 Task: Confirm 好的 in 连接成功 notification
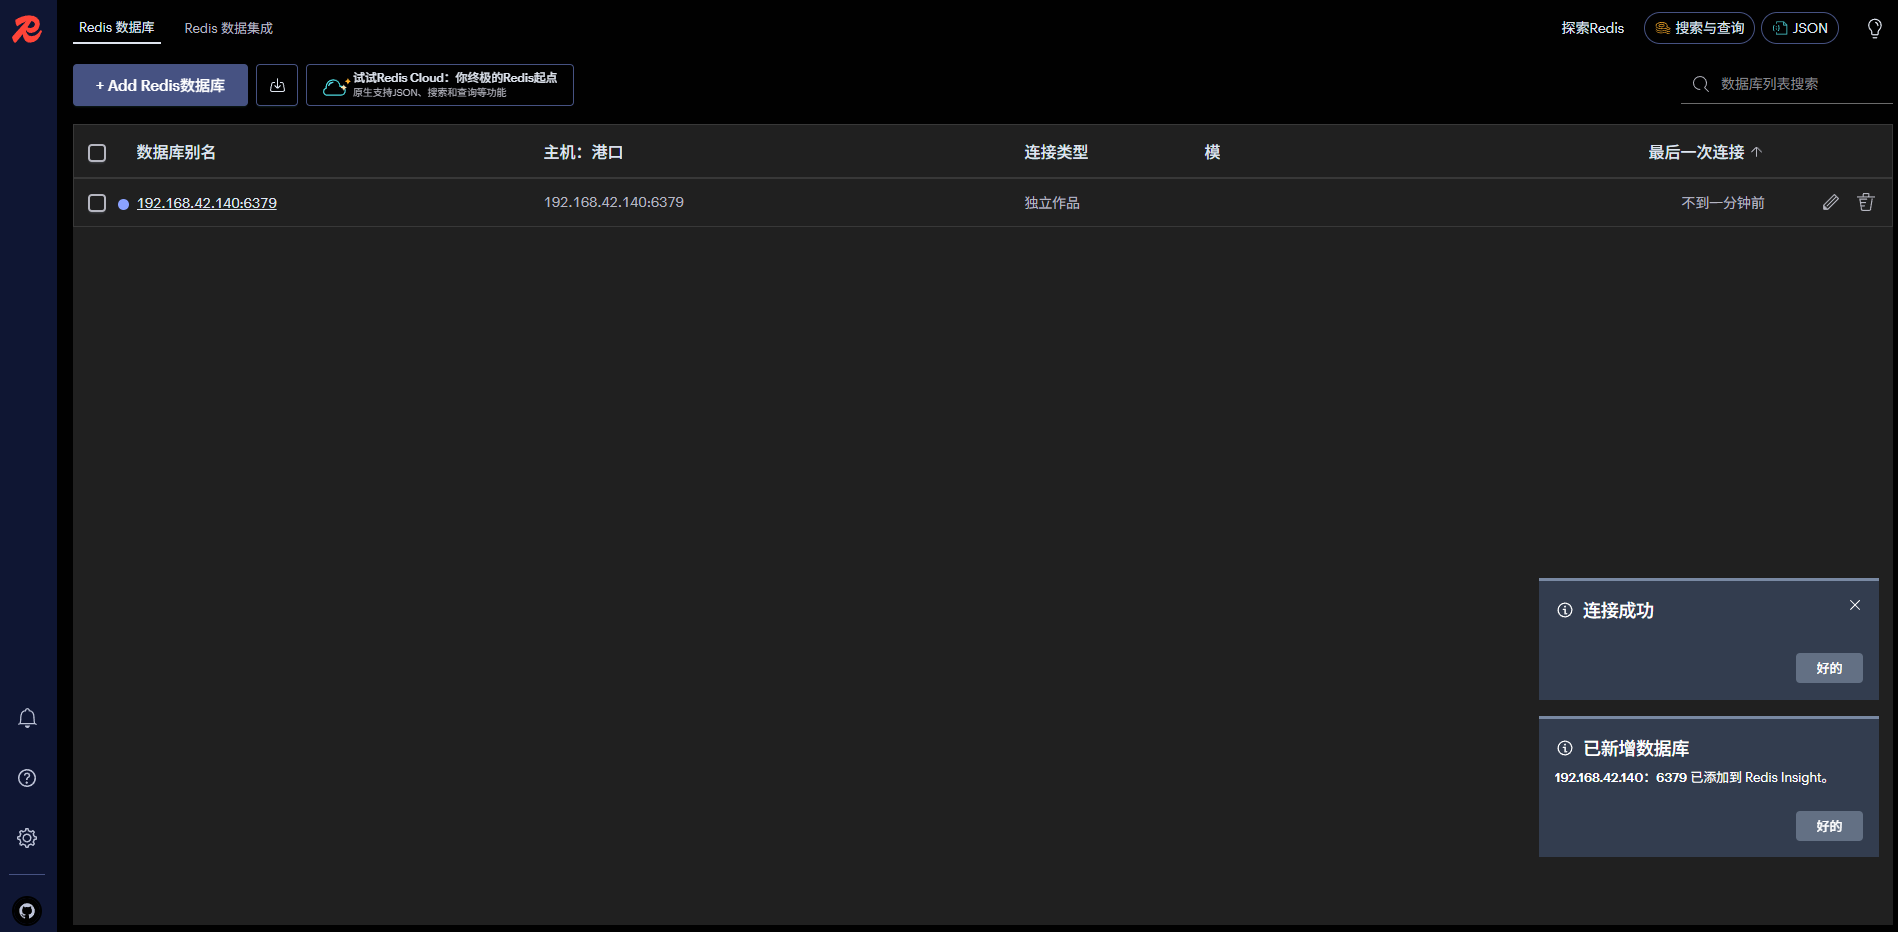[x=1829, y=668]
